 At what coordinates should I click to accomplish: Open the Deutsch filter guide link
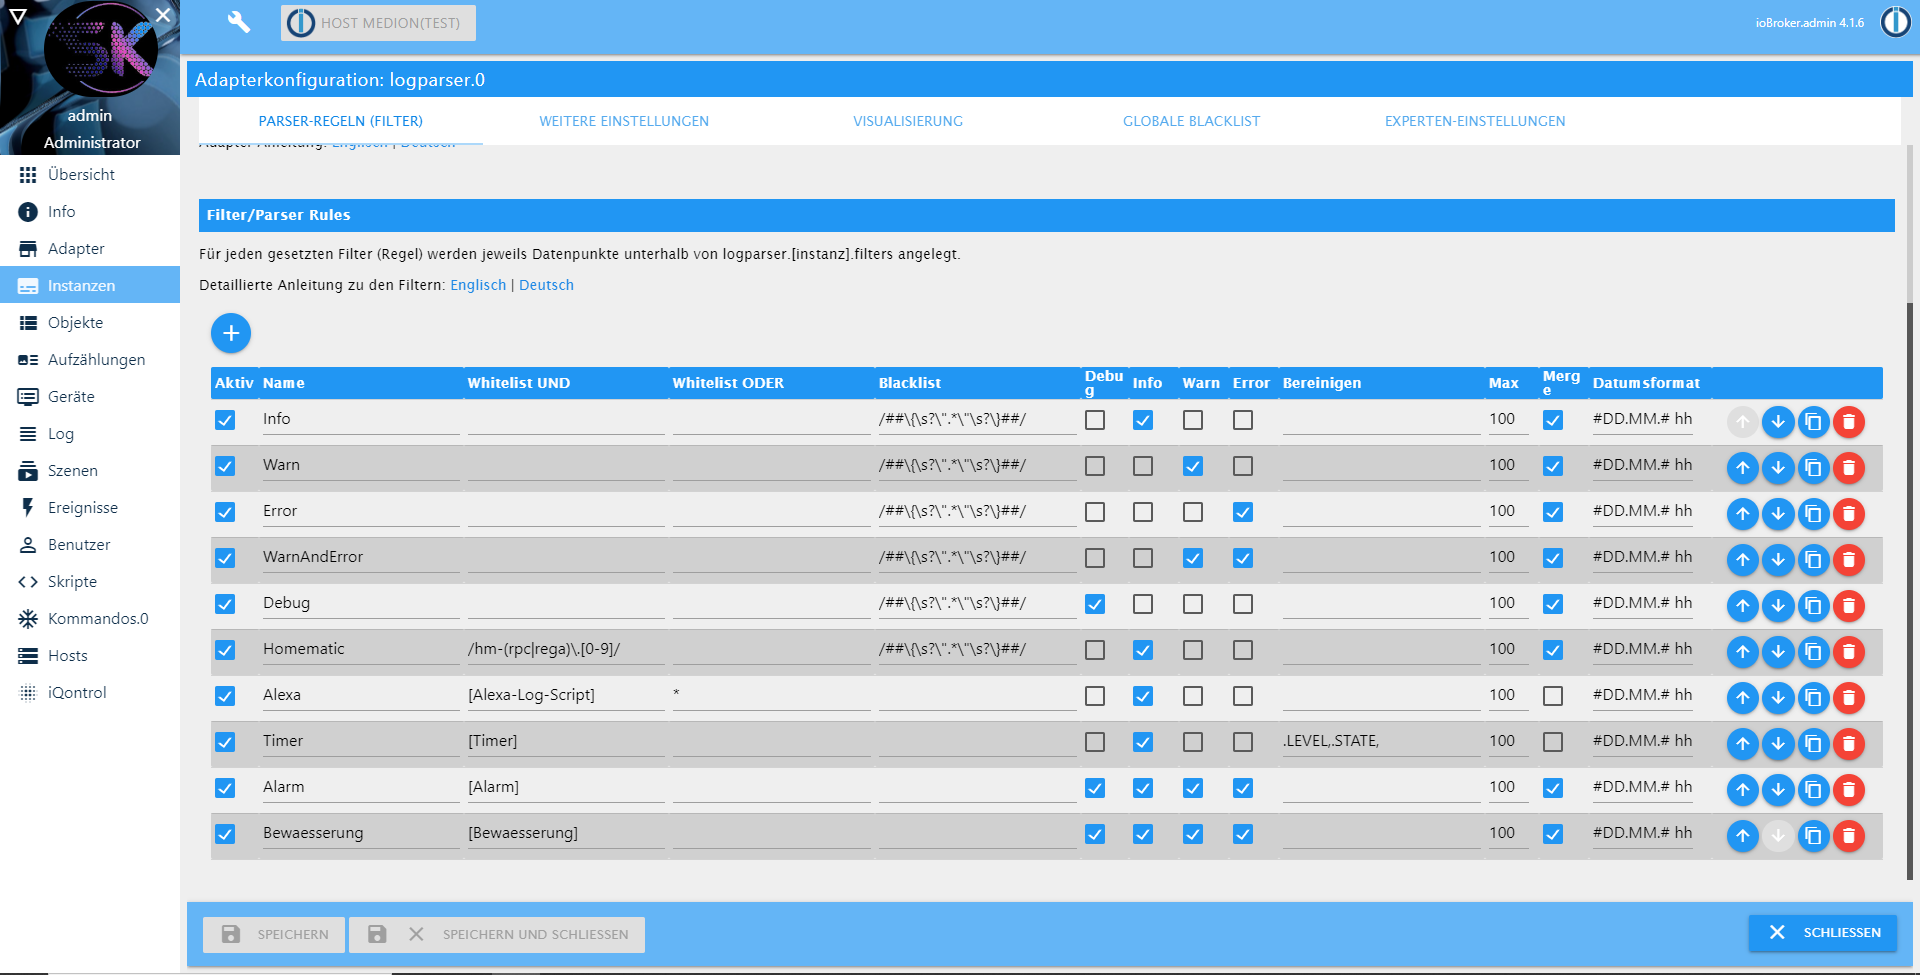click(x=546, y=285)
